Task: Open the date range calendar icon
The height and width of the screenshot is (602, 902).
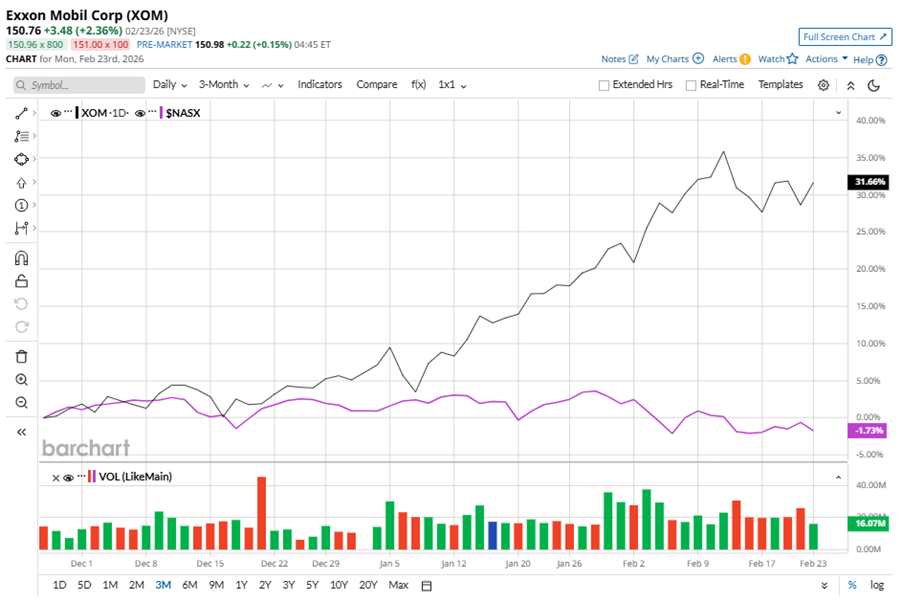Action: pos(426,586)
